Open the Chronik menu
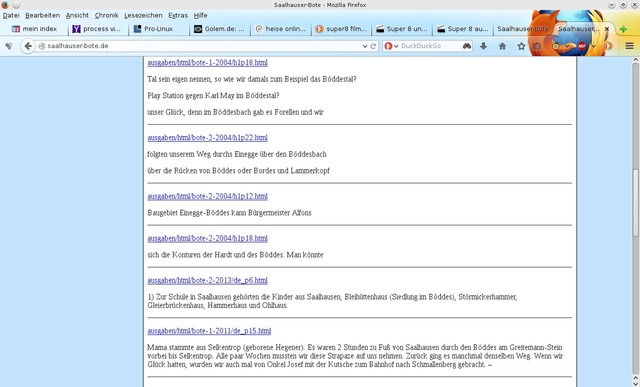Viewport: 640px width, 387px height. [107, 15]
